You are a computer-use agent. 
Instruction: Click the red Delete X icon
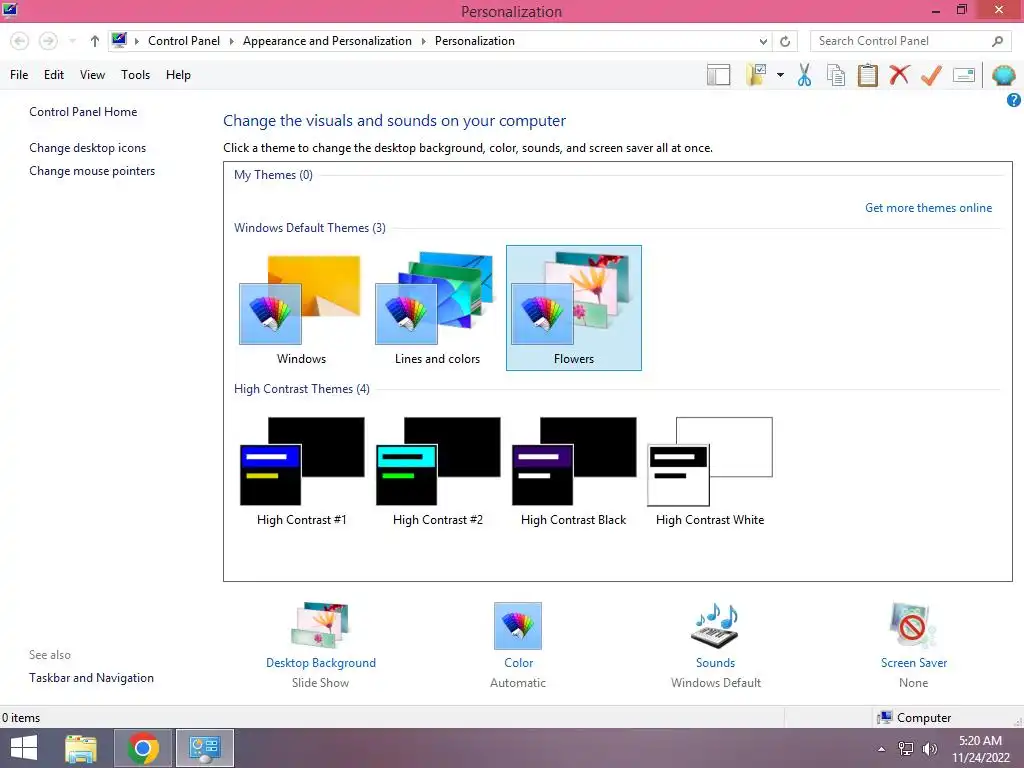point(899,75)
